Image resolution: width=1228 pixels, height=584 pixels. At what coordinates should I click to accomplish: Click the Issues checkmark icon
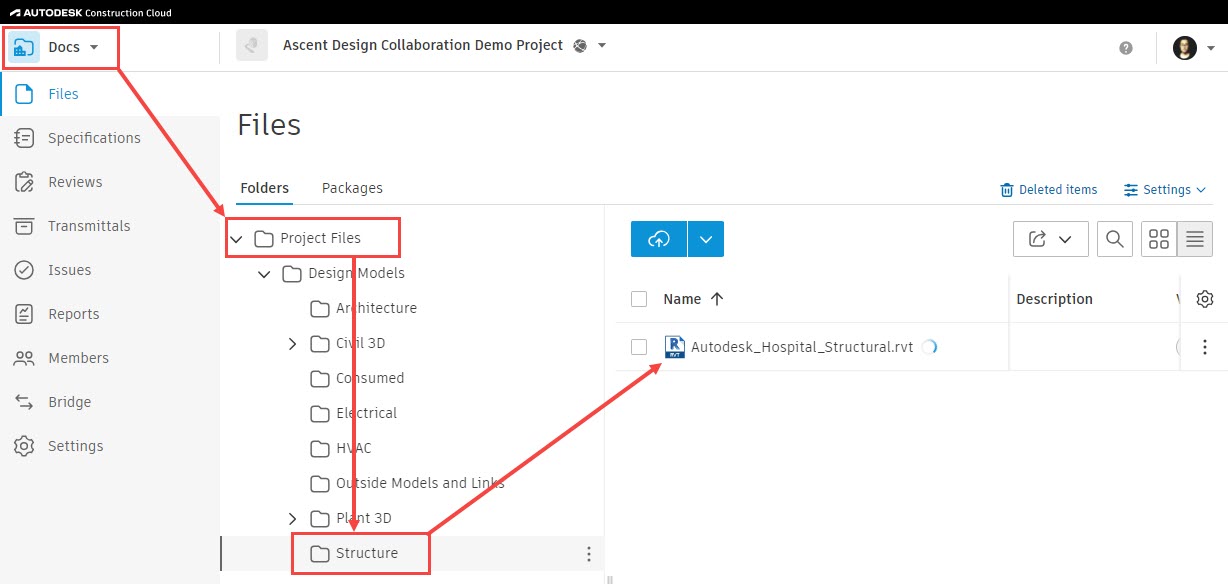coord(25,270)
